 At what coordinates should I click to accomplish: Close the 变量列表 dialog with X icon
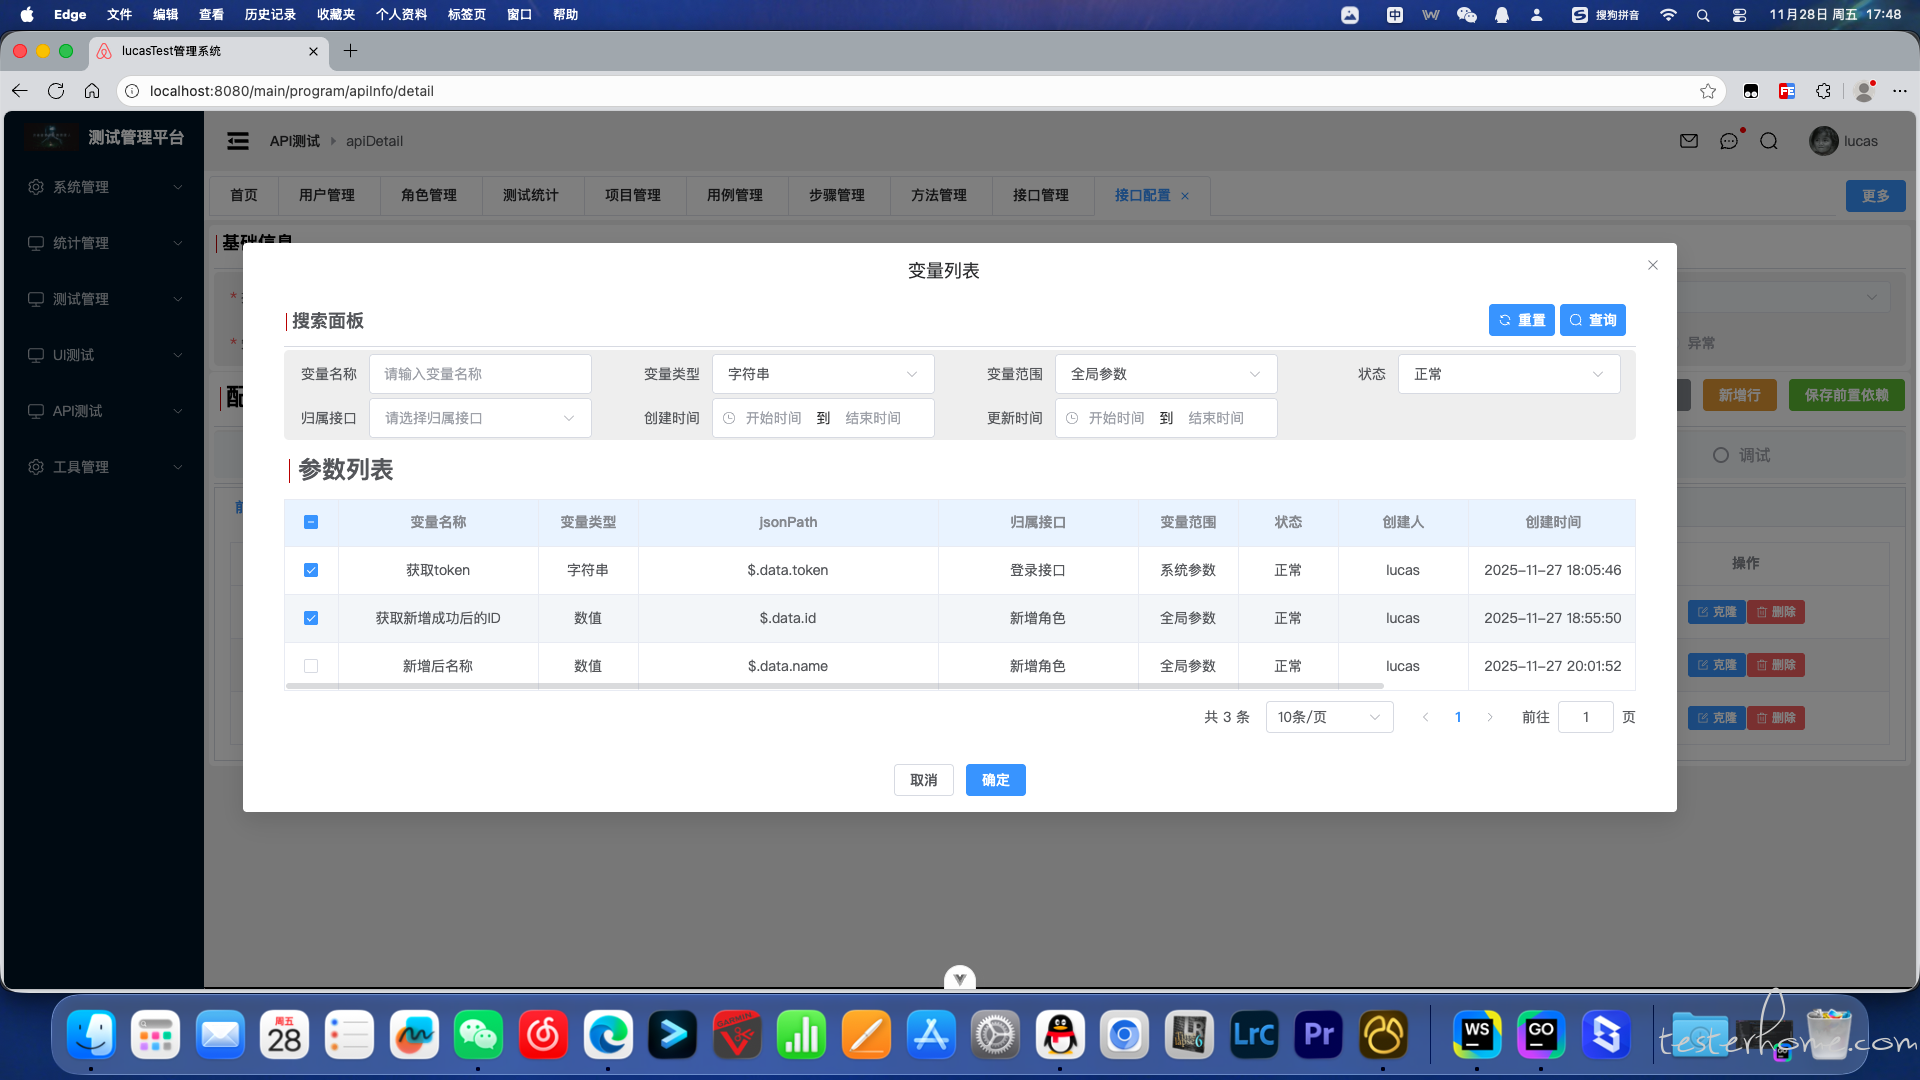tap(1653, 265)
